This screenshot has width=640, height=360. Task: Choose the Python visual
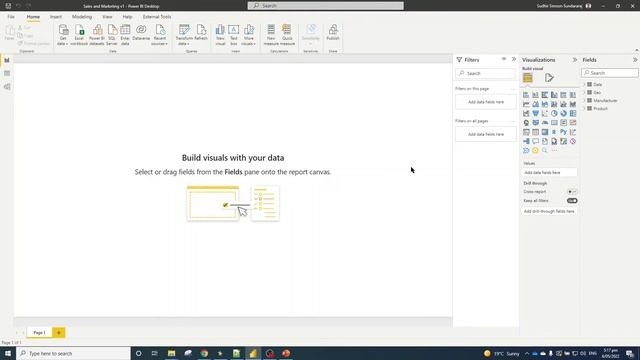(564, 132)
